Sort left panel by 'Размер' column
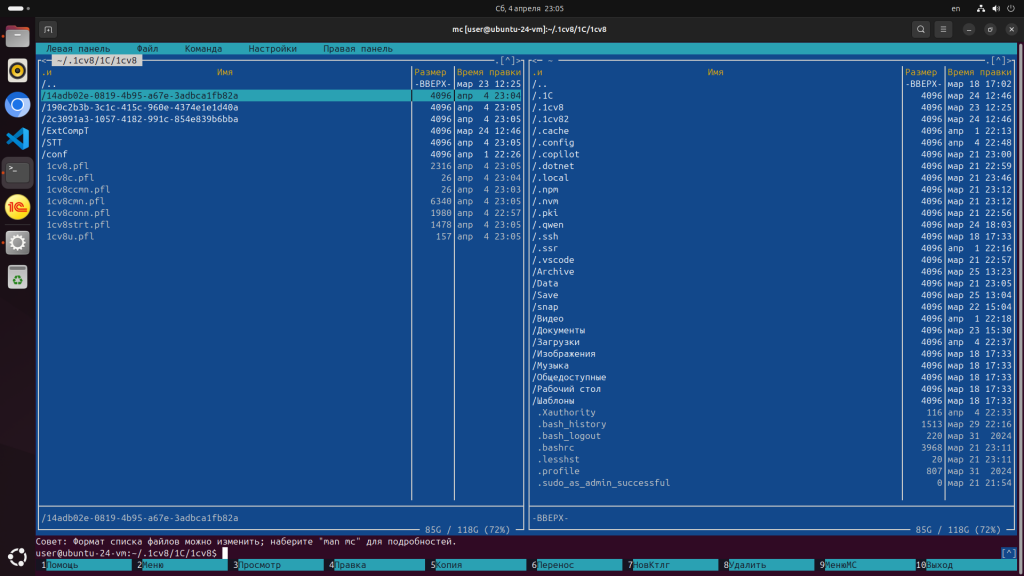The image size is (1024, 576). coord(430,72)
